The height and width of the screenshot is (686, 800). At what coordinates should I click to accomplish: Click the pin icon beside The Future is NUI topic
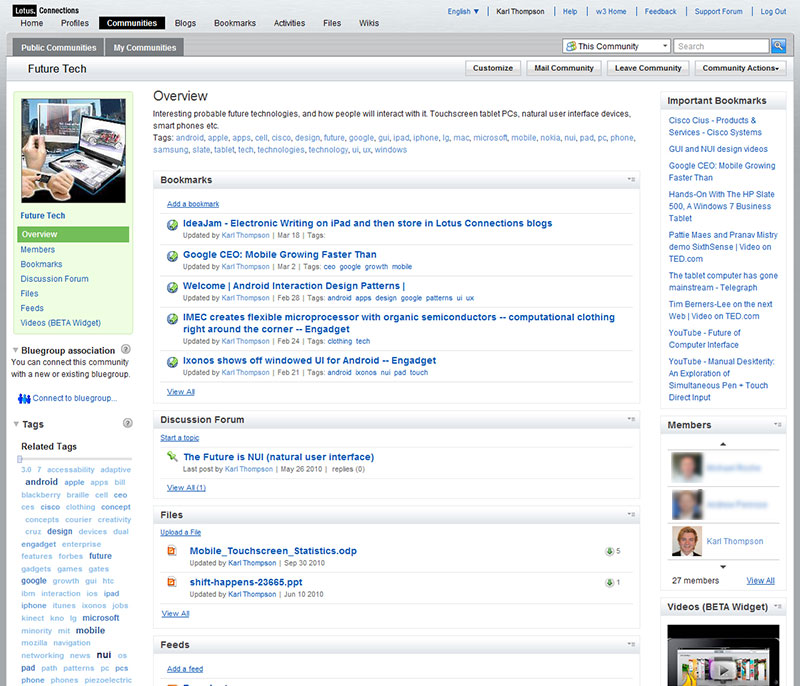tap(172, 456)
